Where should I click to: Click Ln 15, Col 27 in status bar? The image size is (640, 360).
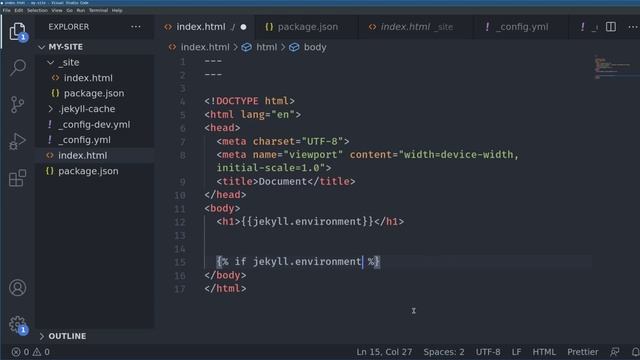pos(384,352)
